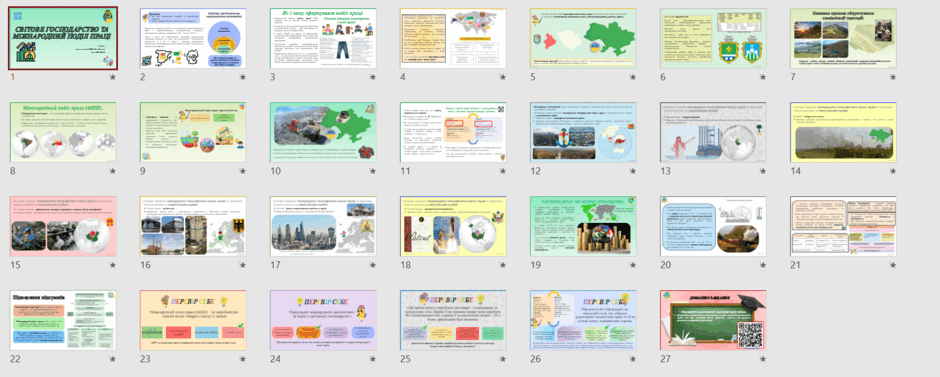Click the star icon for slide 19

tap(632, 266)
